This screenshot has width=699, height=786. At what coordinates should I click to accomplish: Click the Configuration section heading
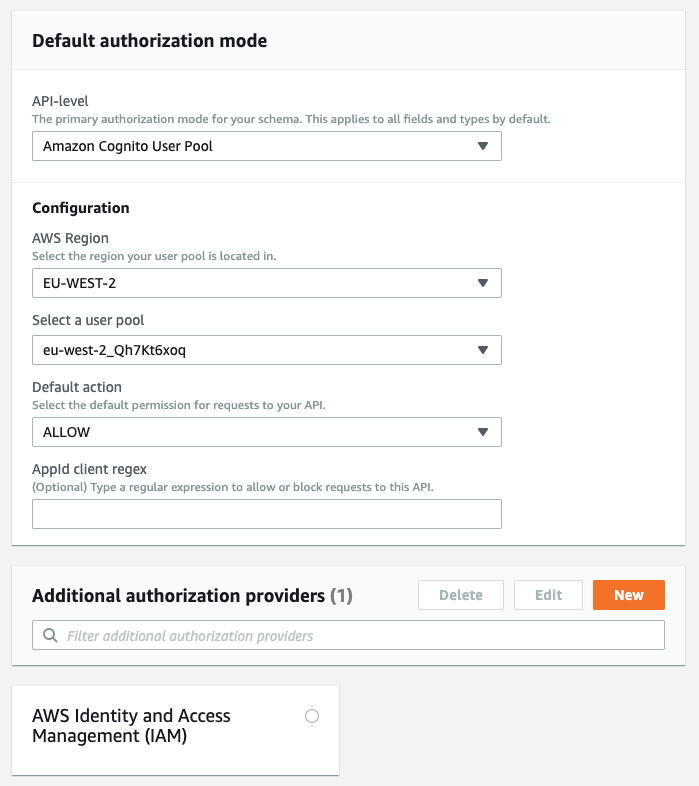81,208
